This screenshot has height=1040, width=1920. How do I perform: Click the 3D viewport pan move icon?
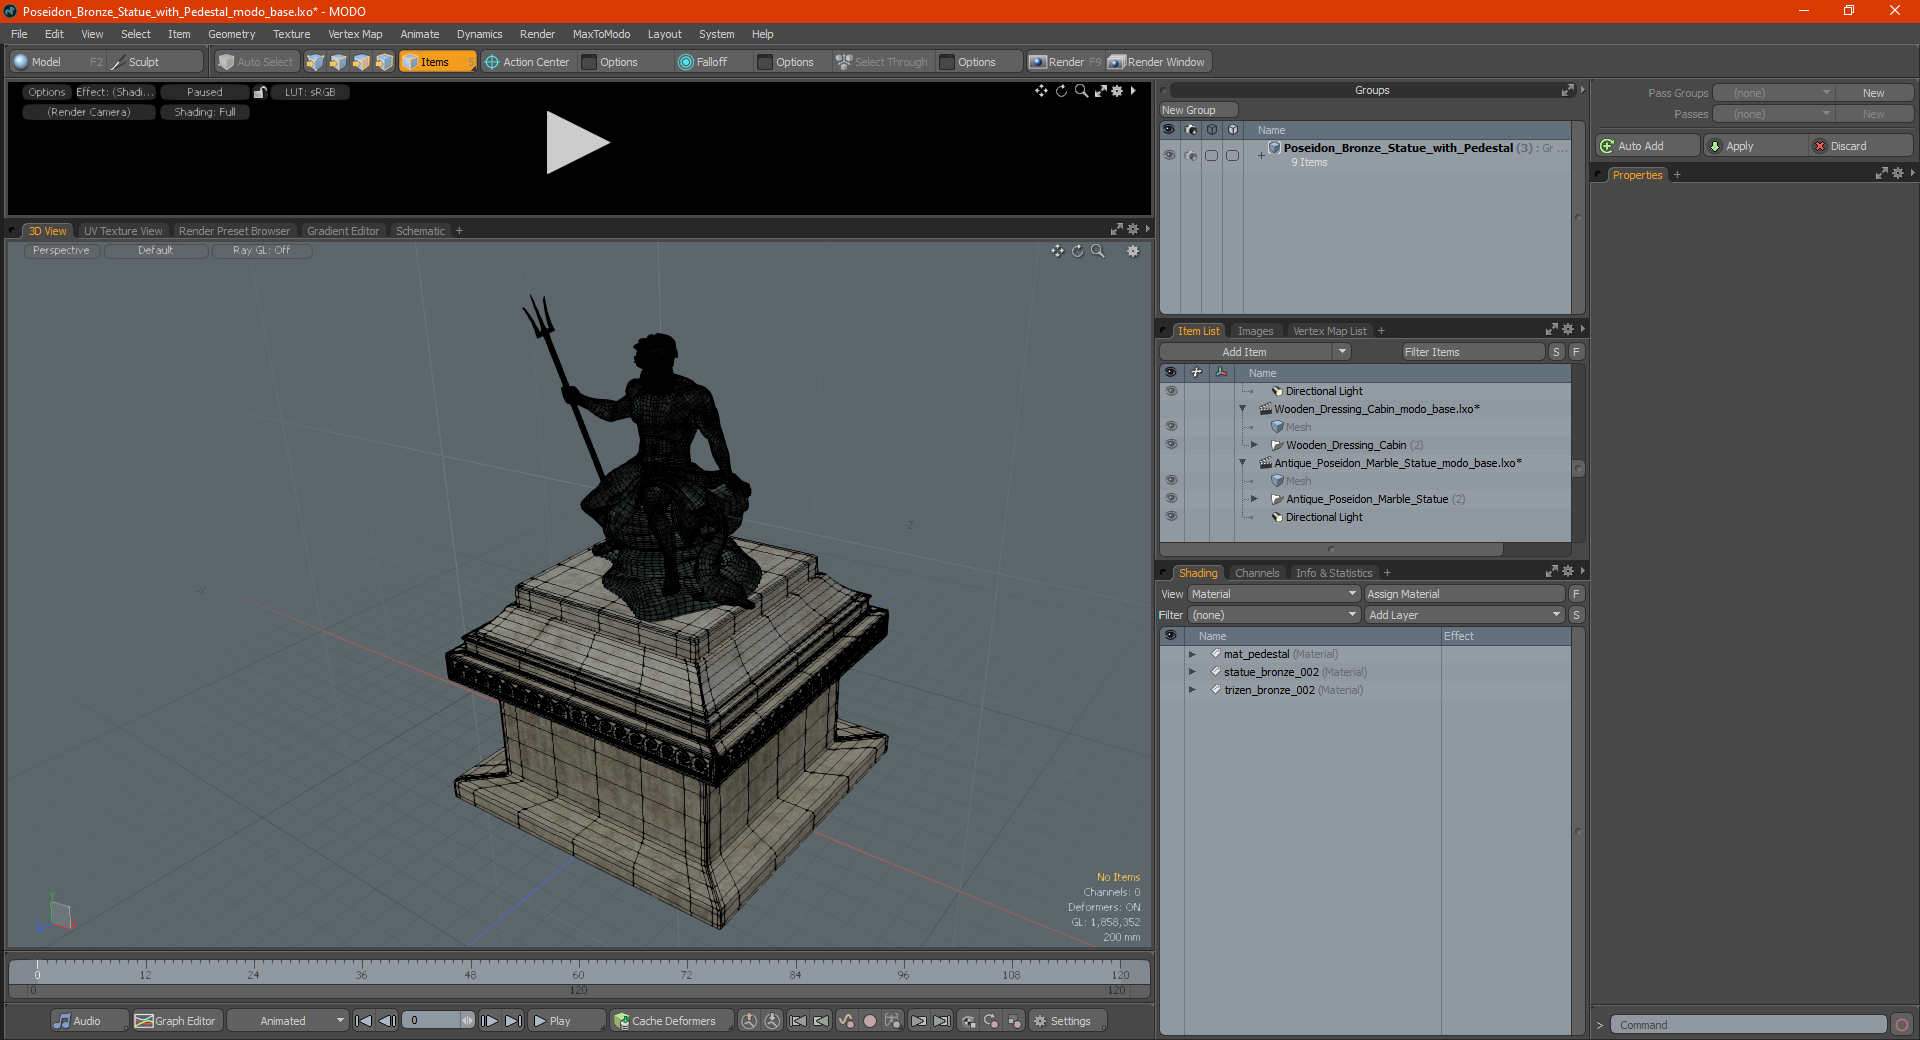[x=1058, y=251]
